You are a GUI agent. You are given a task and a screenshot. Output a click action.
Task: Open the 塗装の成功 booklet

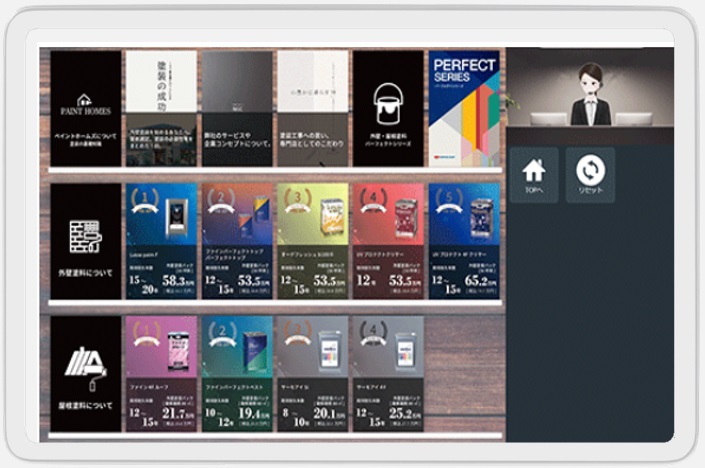[161, 108]
